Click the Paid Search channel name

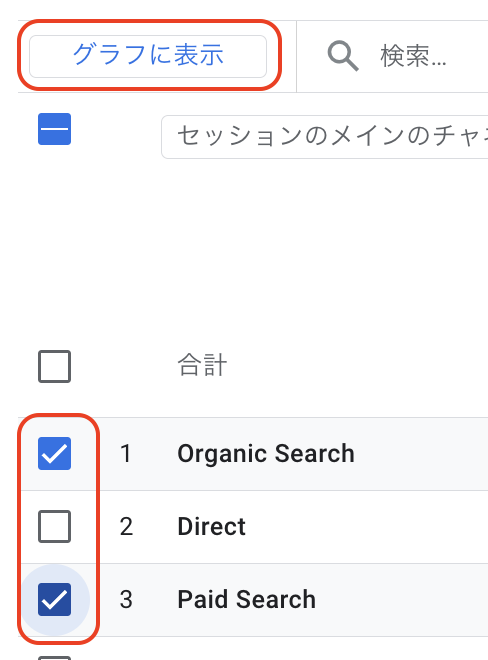[246, 599]
